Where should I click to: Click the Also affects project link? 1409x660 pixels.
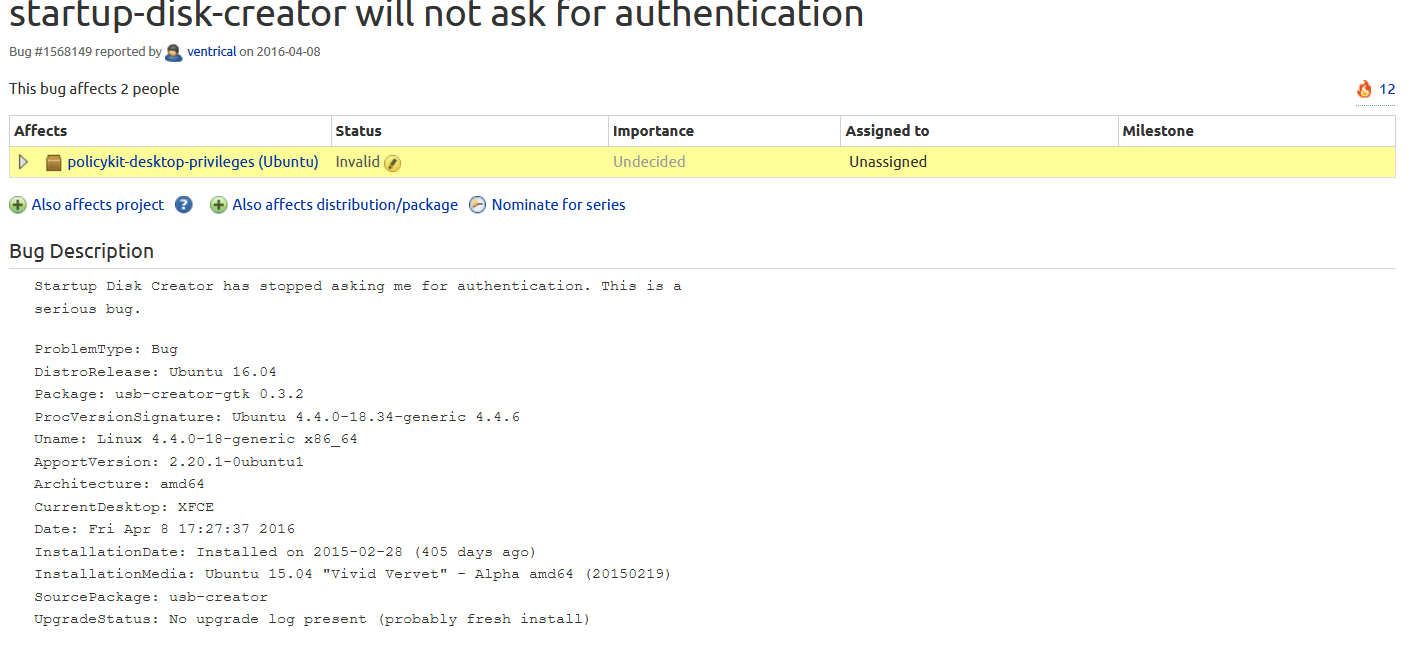click(98, 205)
